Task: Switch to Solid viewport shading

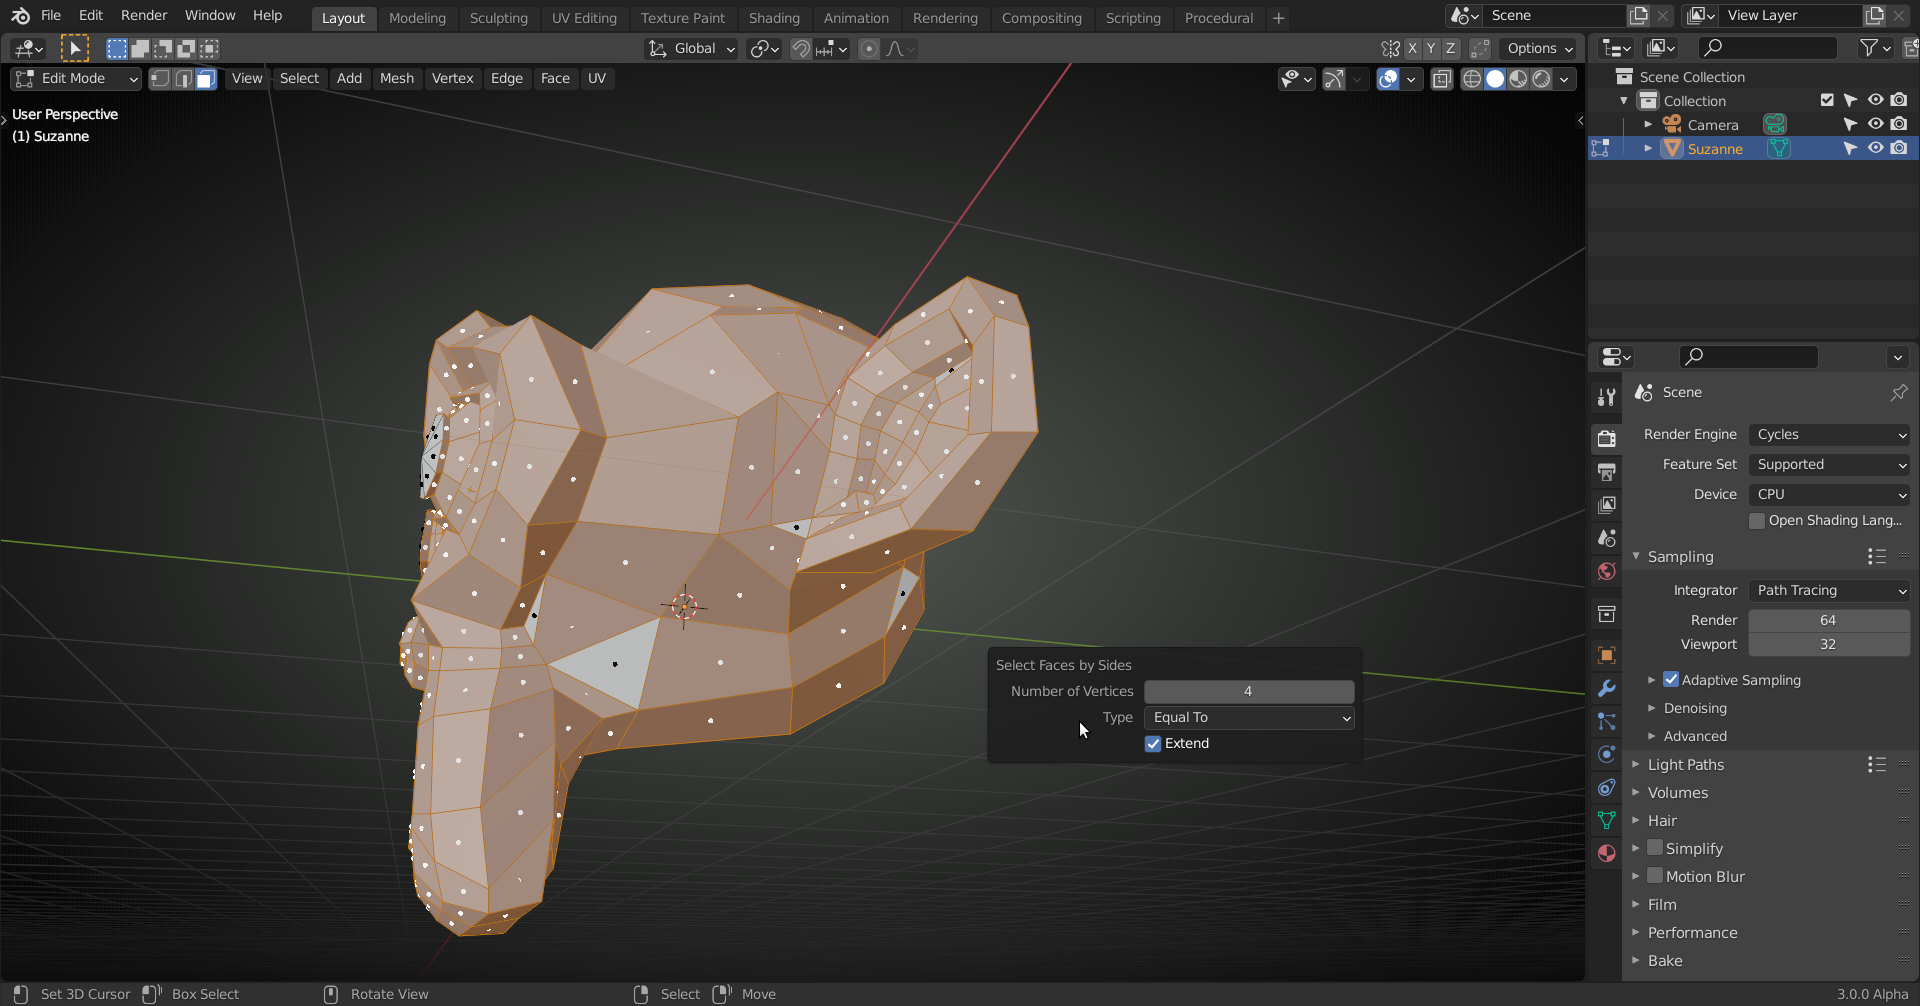Action: click(x=1495, y=79)
